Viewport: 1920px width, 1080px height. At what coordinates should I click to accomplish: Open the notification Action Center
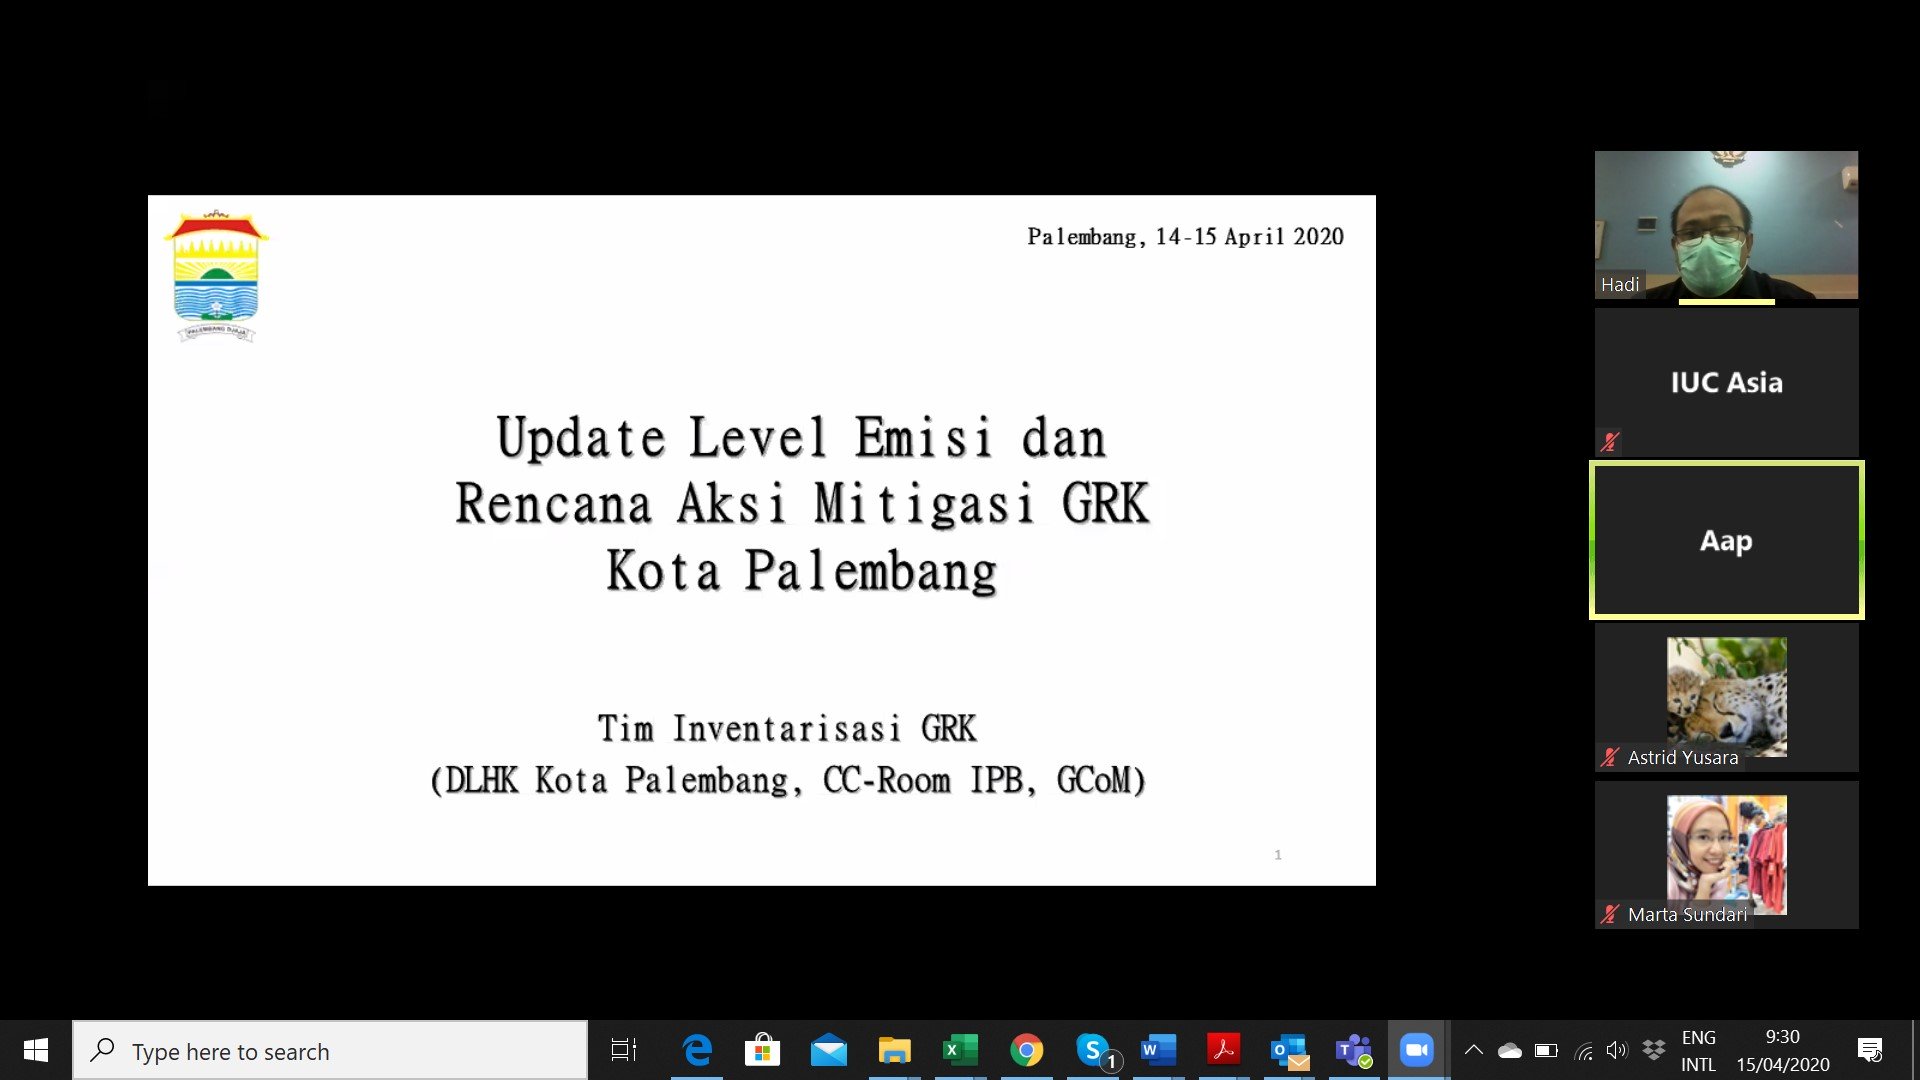[1869, 1050]
